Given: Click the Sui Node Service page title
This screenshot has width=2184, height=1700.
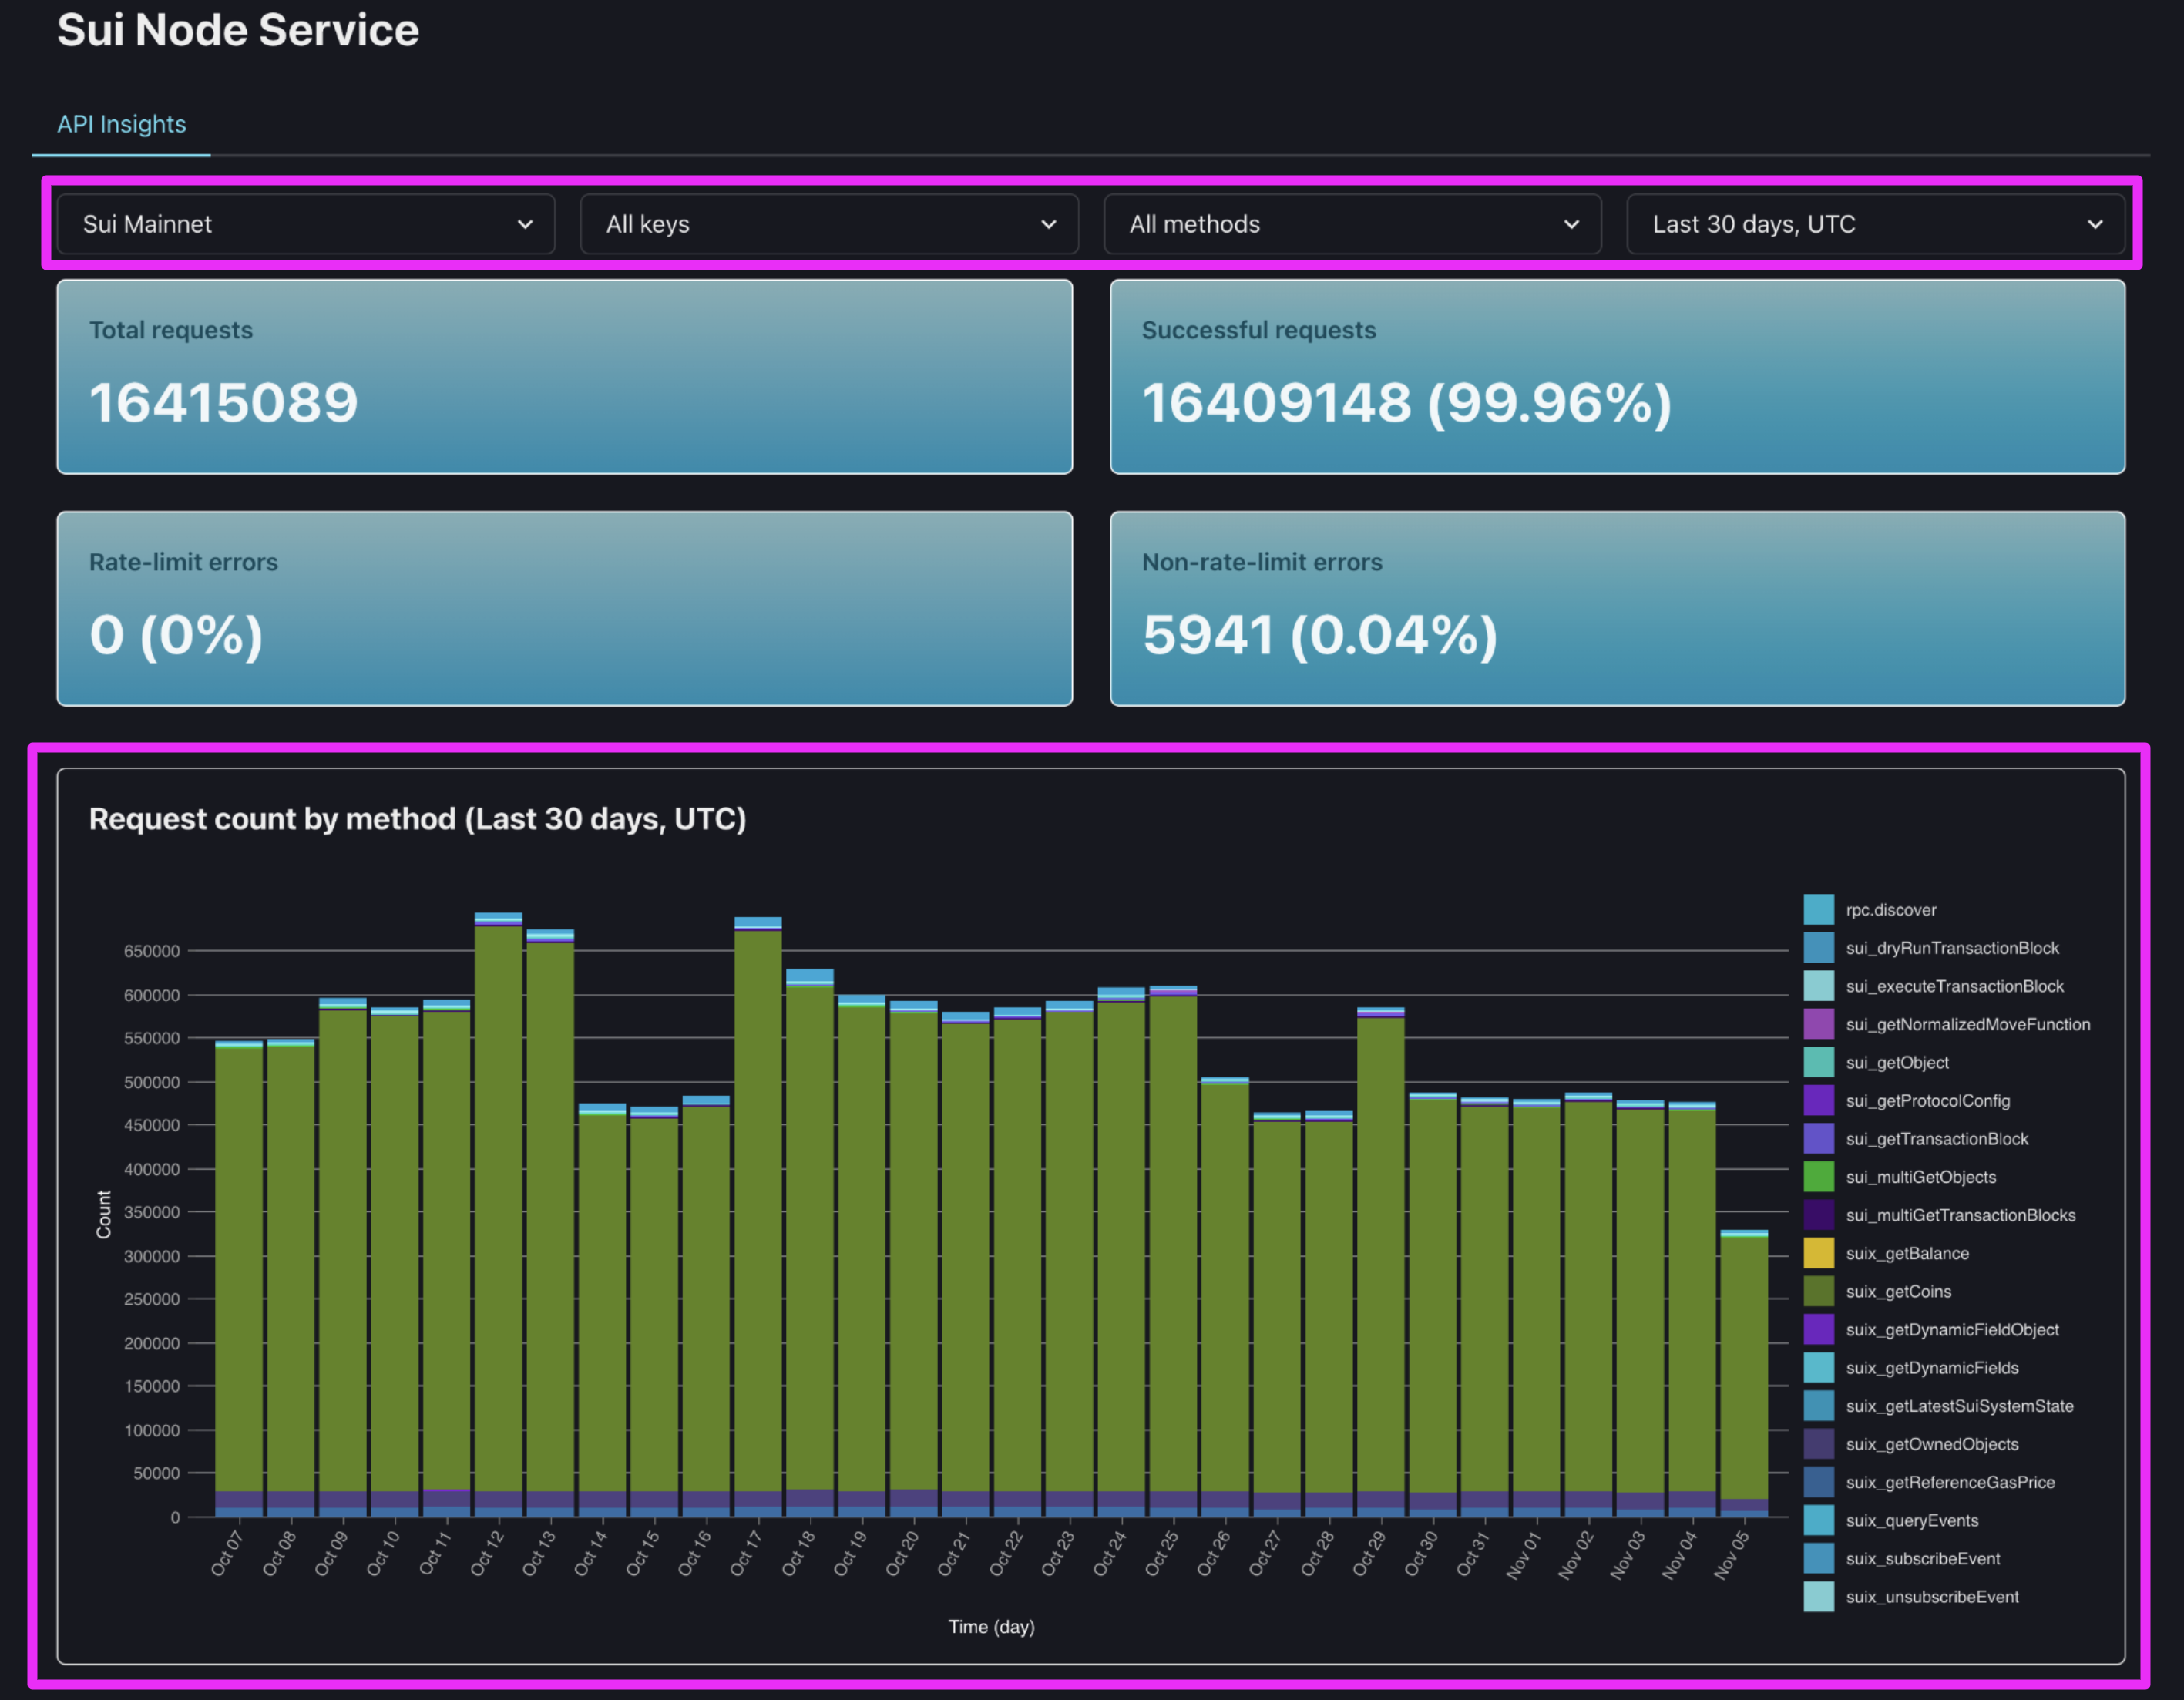Looking at the screenshot, I should tap(238, 30).
